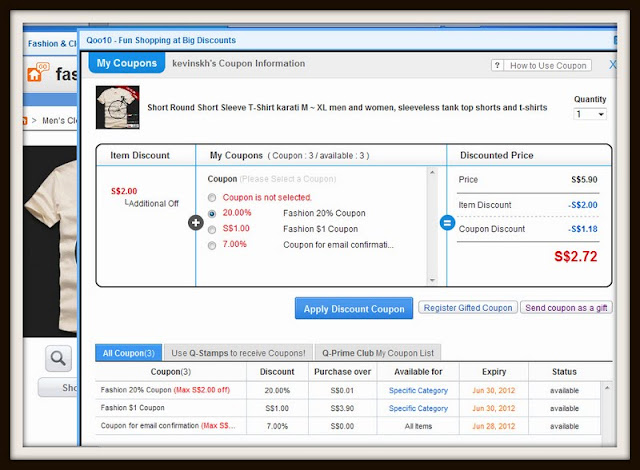The image size is (640, 470).
Task: Click Men's Cl breadcrumb in background page
Action: 60,121
